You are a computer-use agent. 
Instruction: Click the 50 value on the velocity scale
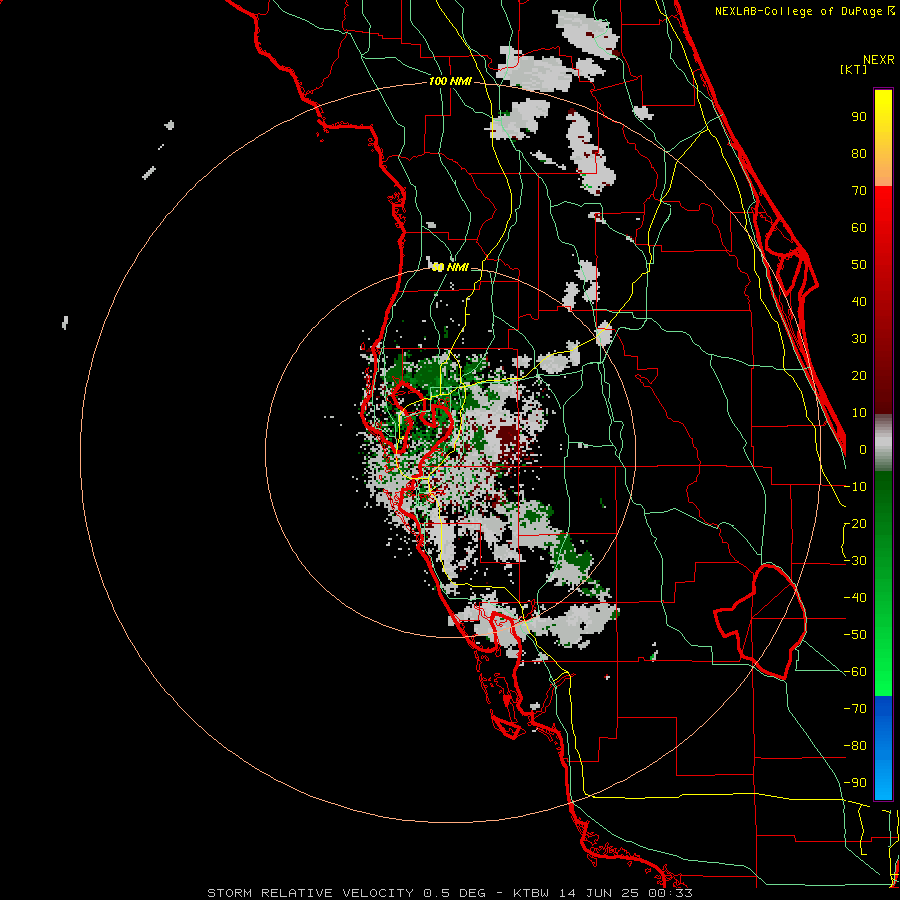pyautogui.click(x=859, y=265)
